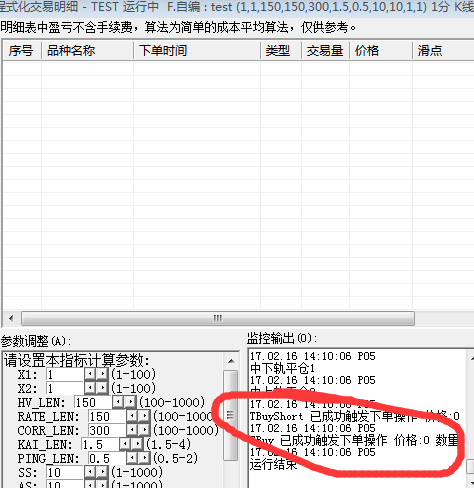
Task: Increase SS with its right arrow
Action: pos(102,472)
